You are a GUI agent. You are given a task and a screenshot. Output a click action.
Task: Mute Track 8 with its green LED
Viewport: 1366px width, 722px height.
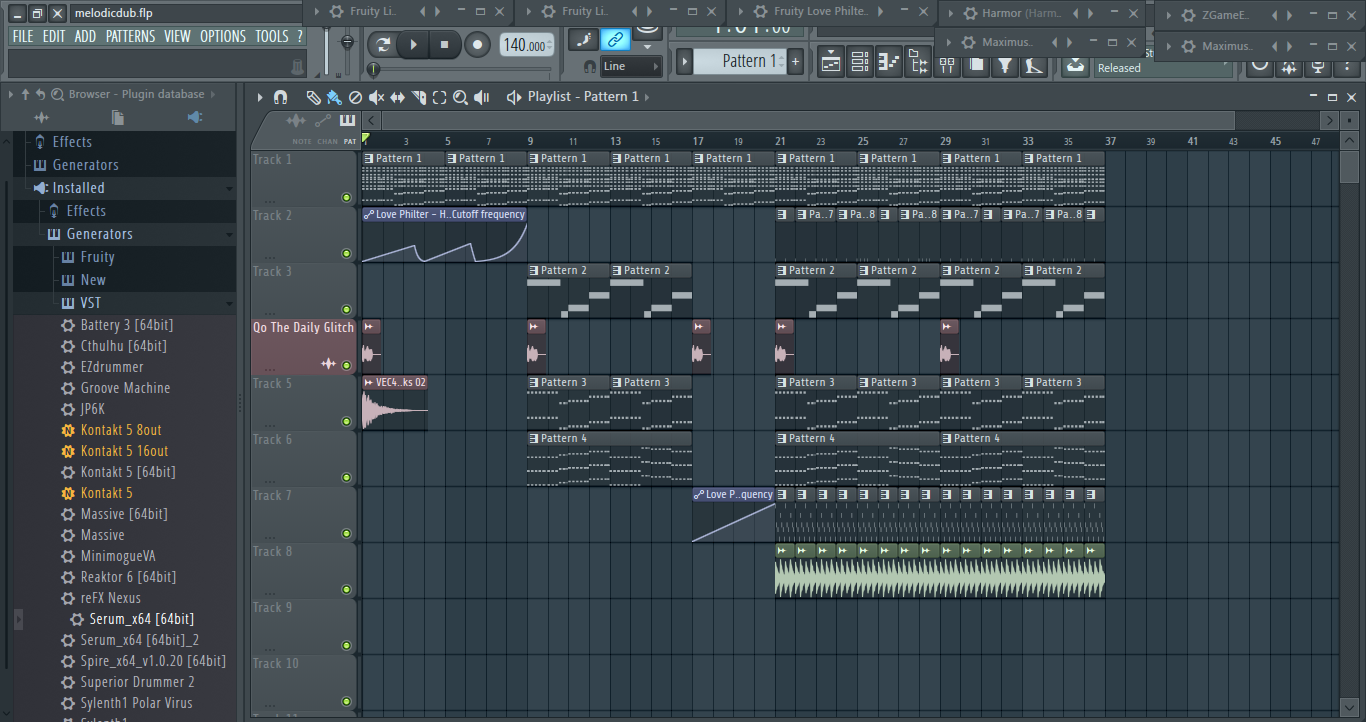pos(346,589)
